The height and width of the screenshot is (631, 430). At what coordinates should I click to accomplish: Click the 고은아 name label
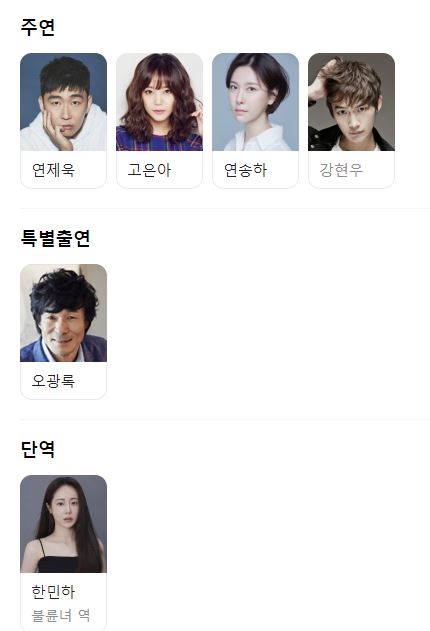click(149, 170)
